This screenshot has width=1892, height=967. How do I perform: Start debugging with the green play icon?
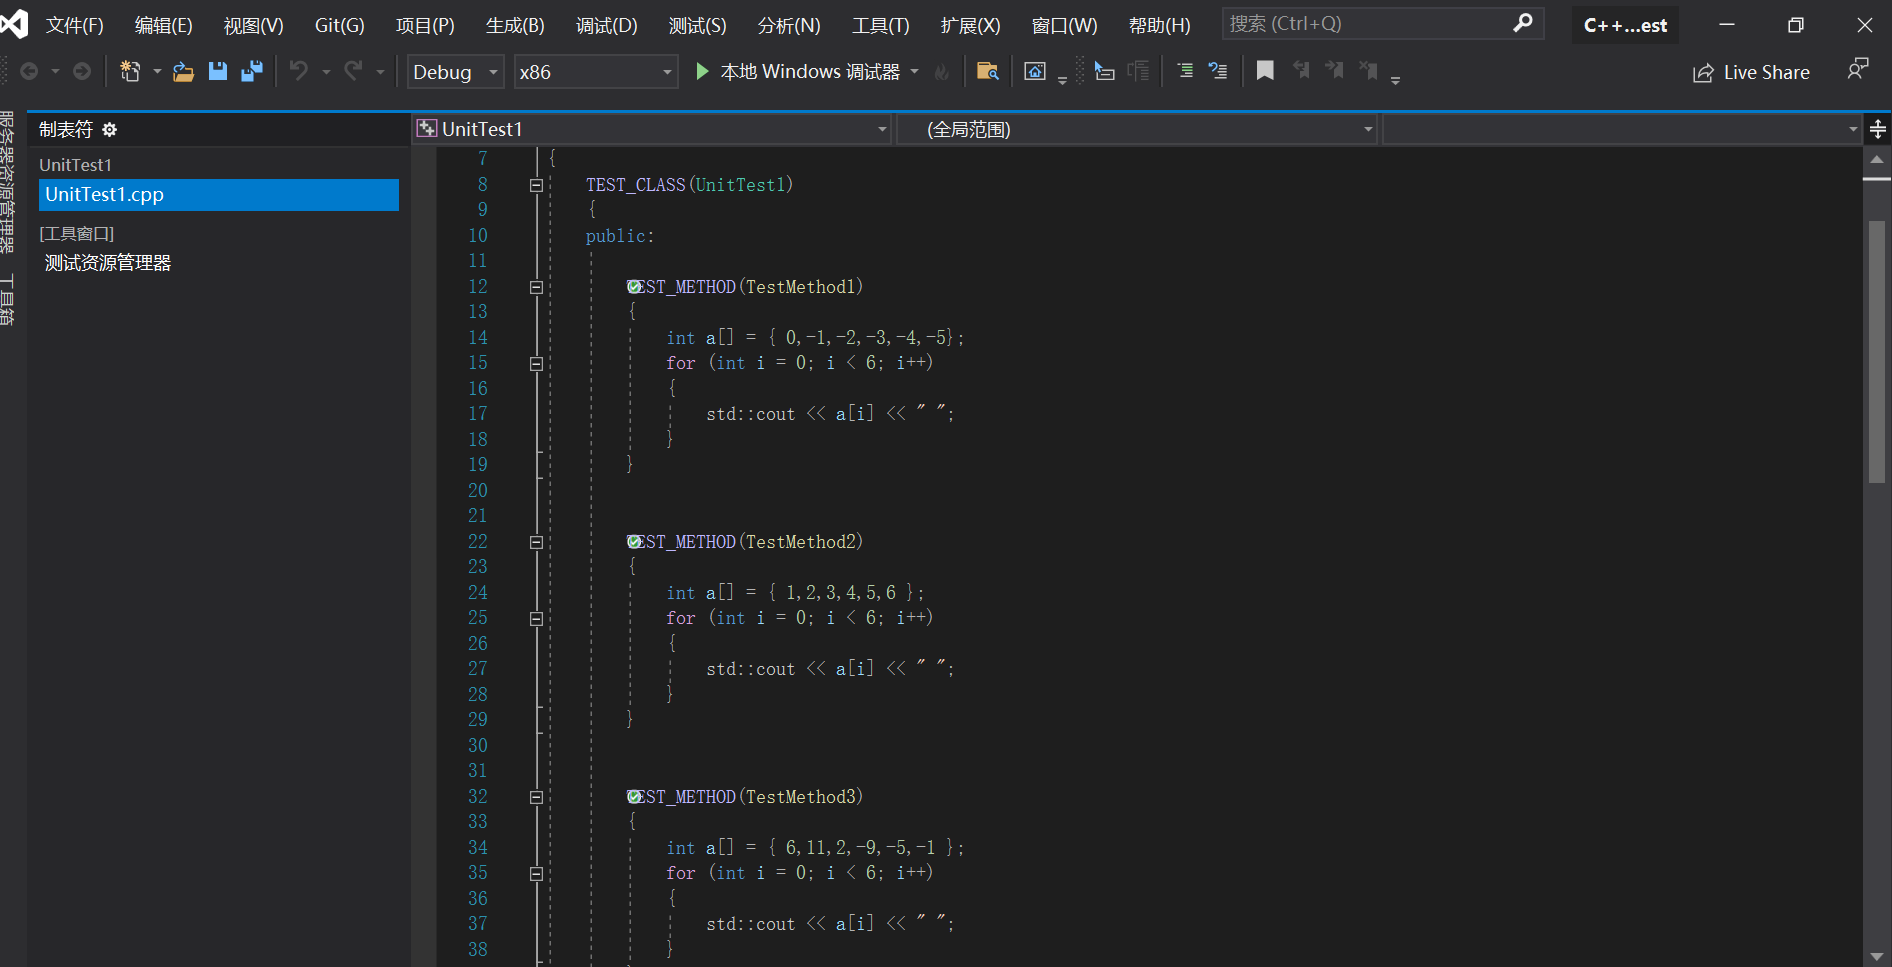(x=702, y=71)
